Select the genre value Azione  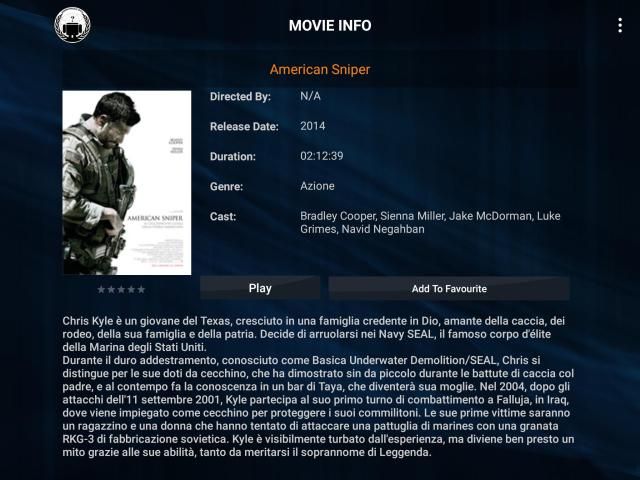317,186
